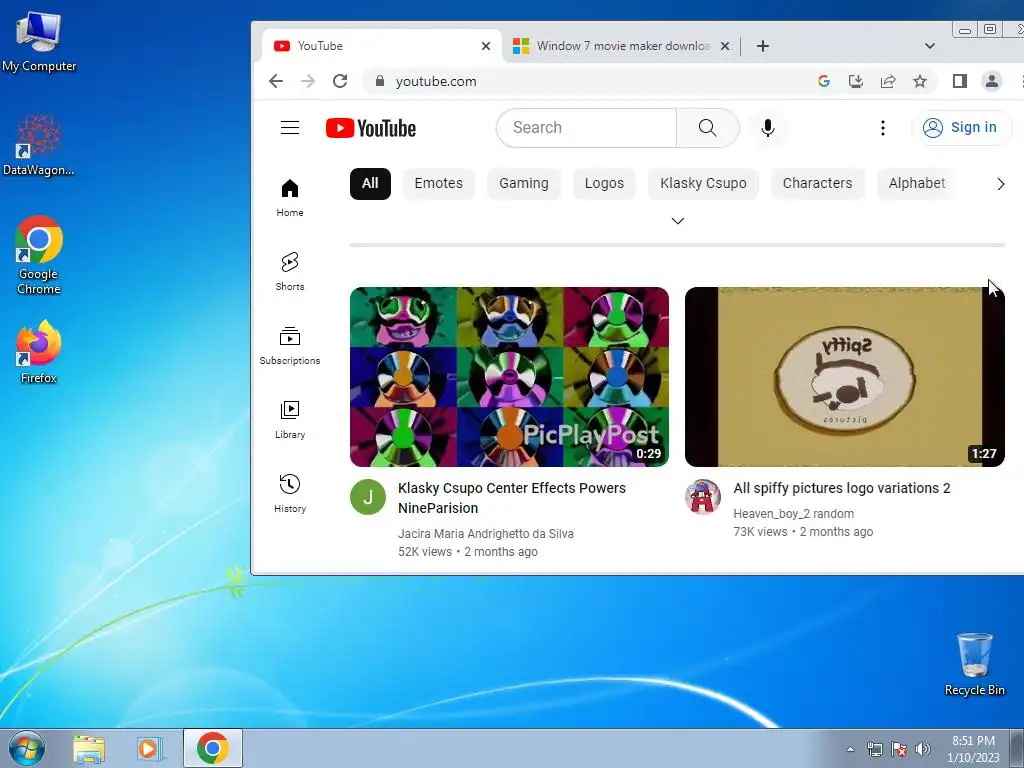Click Chrome taskbar button
The width and height of the screenshot is (1024, 768).
coord(213,748)
